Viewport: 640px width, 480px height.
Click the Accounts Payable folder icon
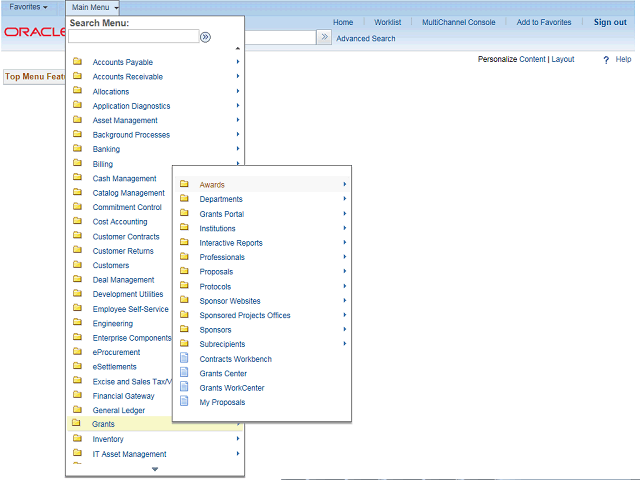coord(77,62)
